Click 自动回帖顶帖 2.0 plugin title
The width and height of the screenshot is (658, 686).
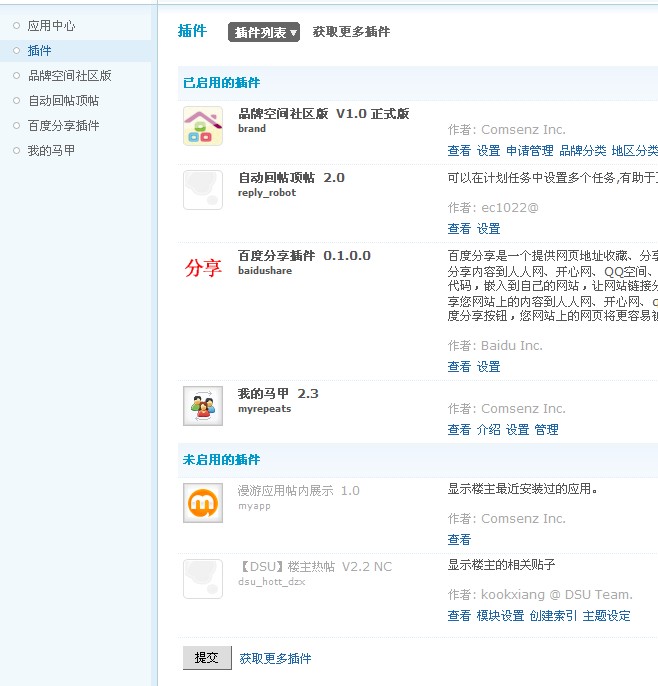tap(291, 178)
